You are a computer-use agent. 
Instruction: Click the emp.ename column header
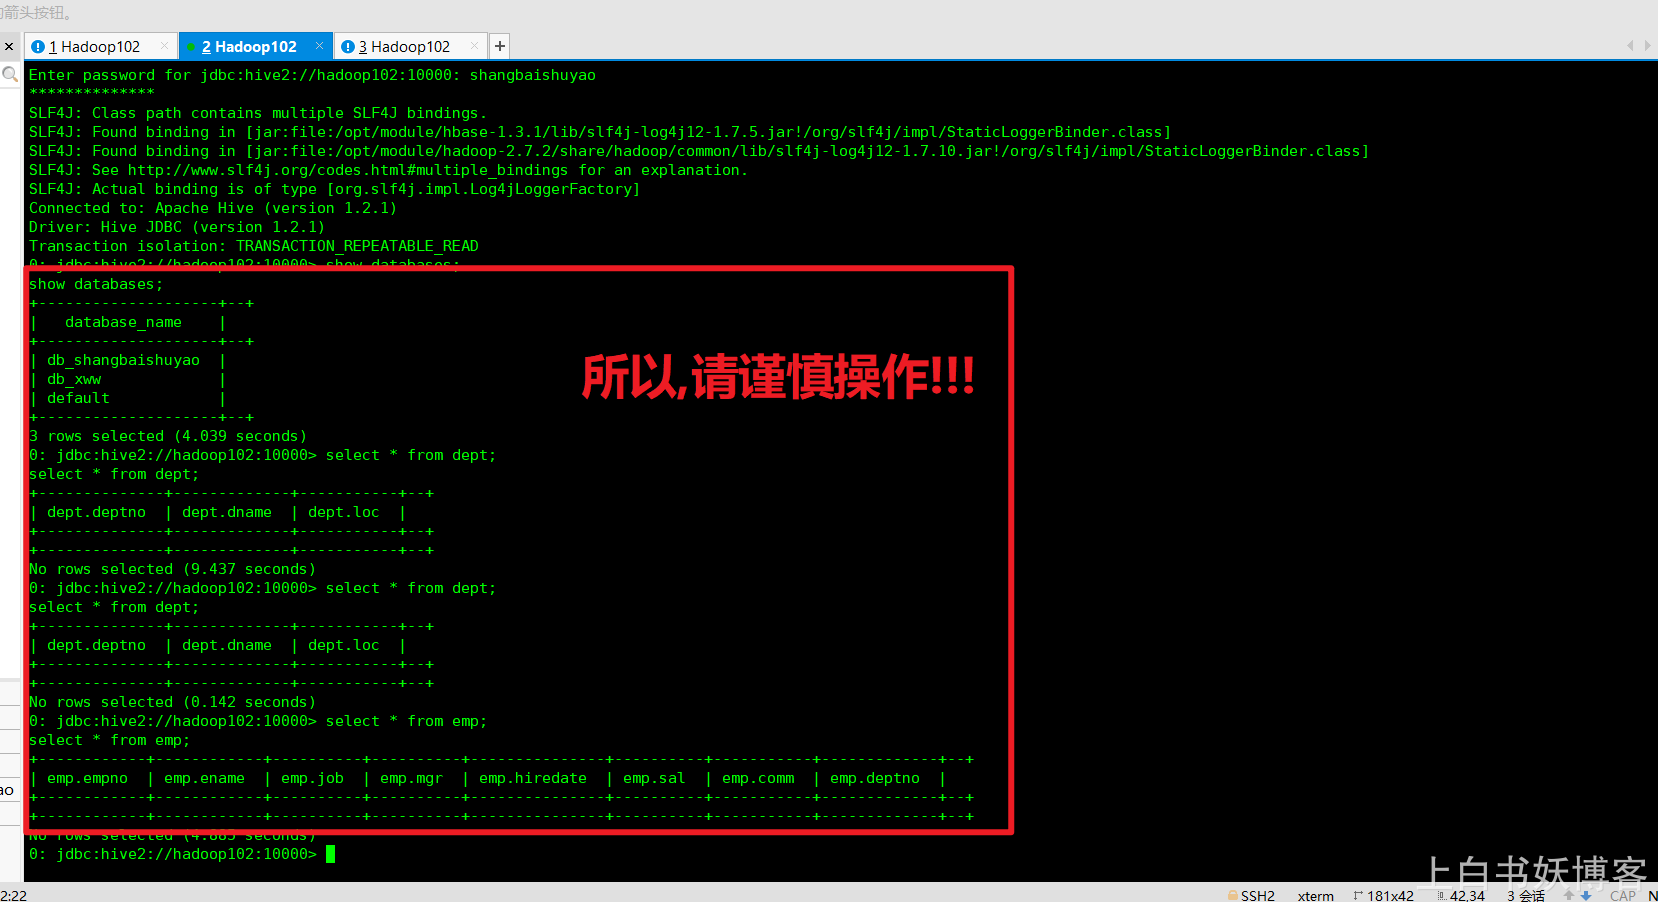pos(204,778)
